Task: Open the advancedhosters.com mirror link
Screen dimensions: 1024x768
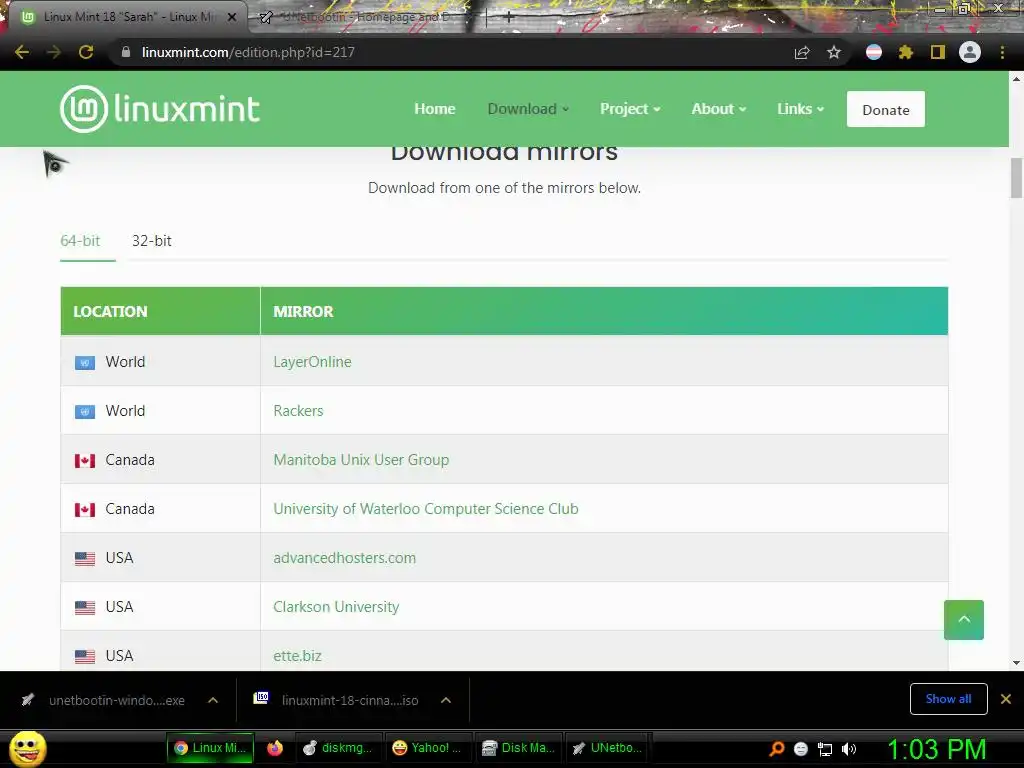Action: 344,558
